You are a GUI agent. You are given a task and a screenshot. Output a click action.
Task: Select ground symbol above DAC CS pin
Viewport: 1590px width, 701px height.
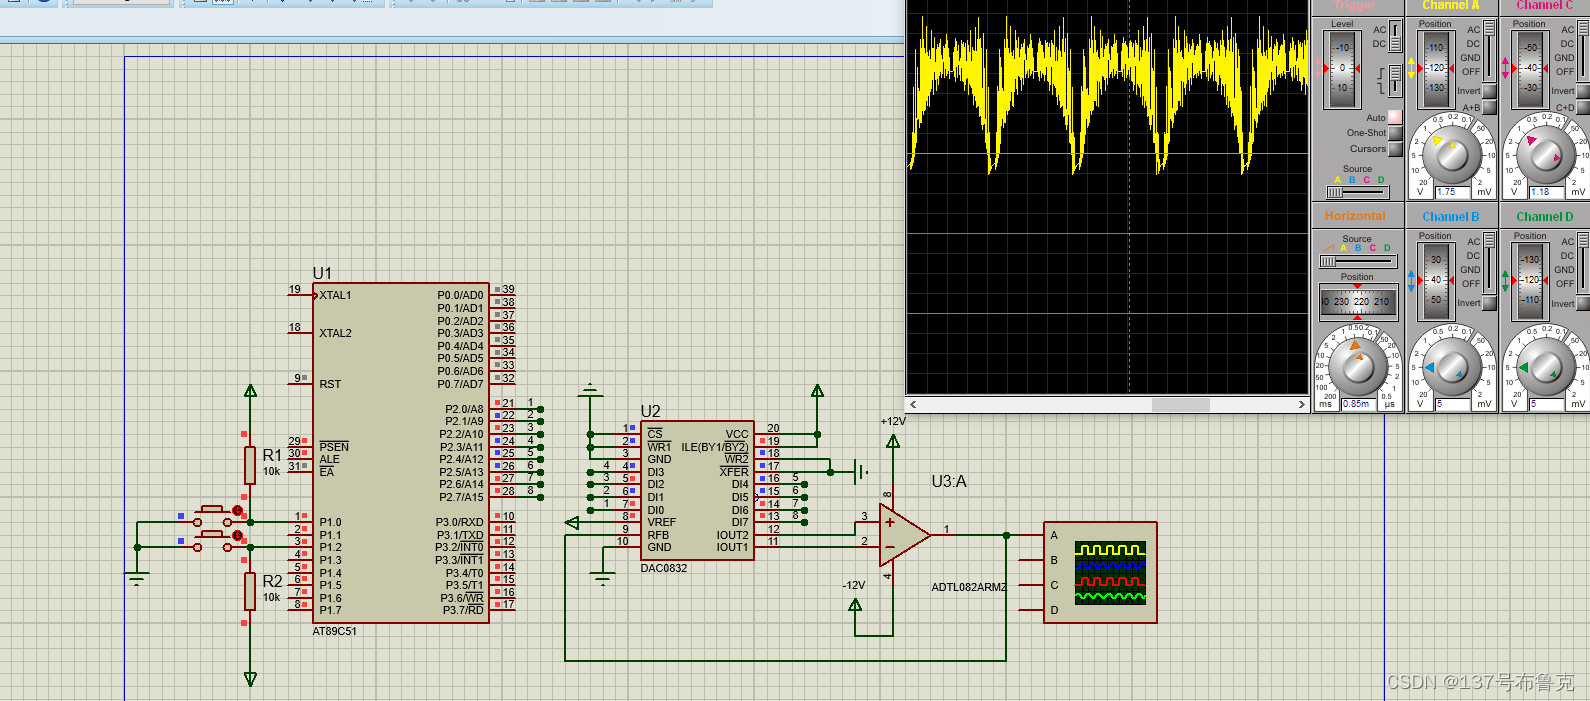coord(591,388)
